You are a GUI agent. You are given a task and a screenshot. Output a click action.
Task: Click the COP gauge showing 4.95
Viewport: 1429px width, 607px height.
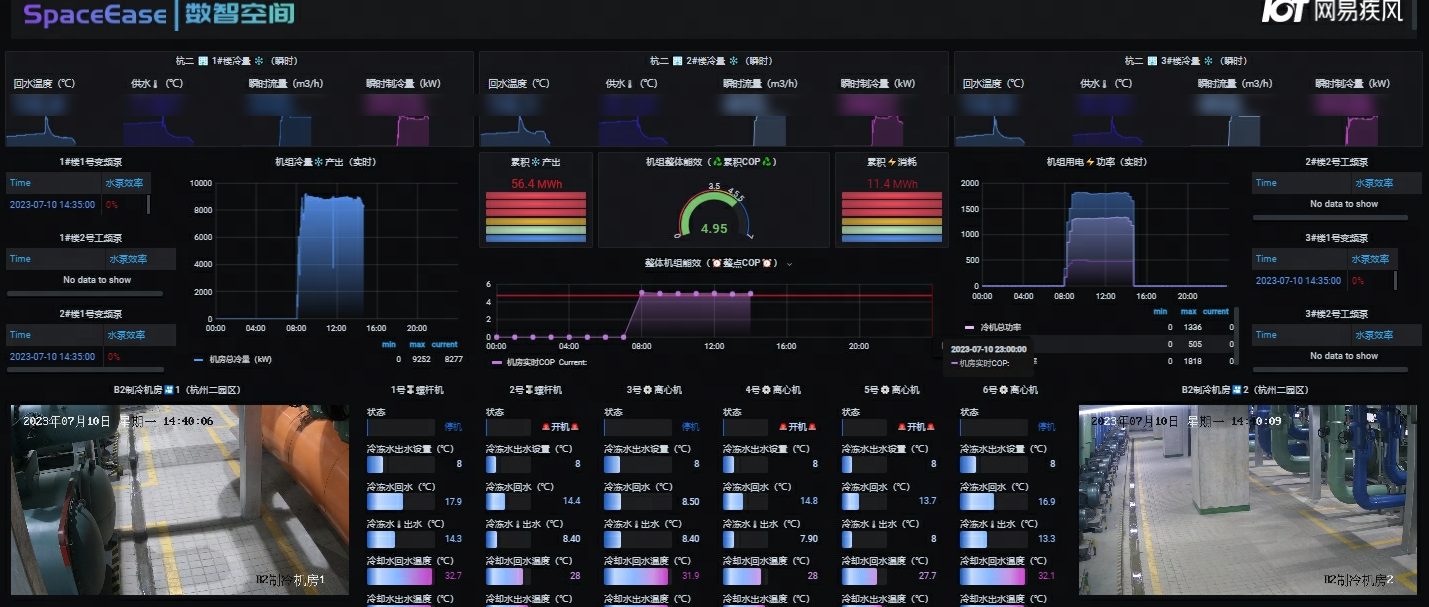(713, 213)
